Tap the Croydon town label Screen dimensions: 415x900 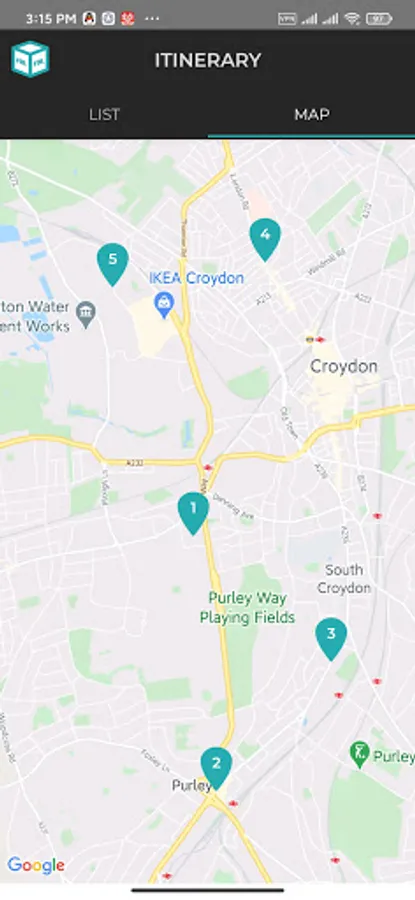(x=344, y=366)
